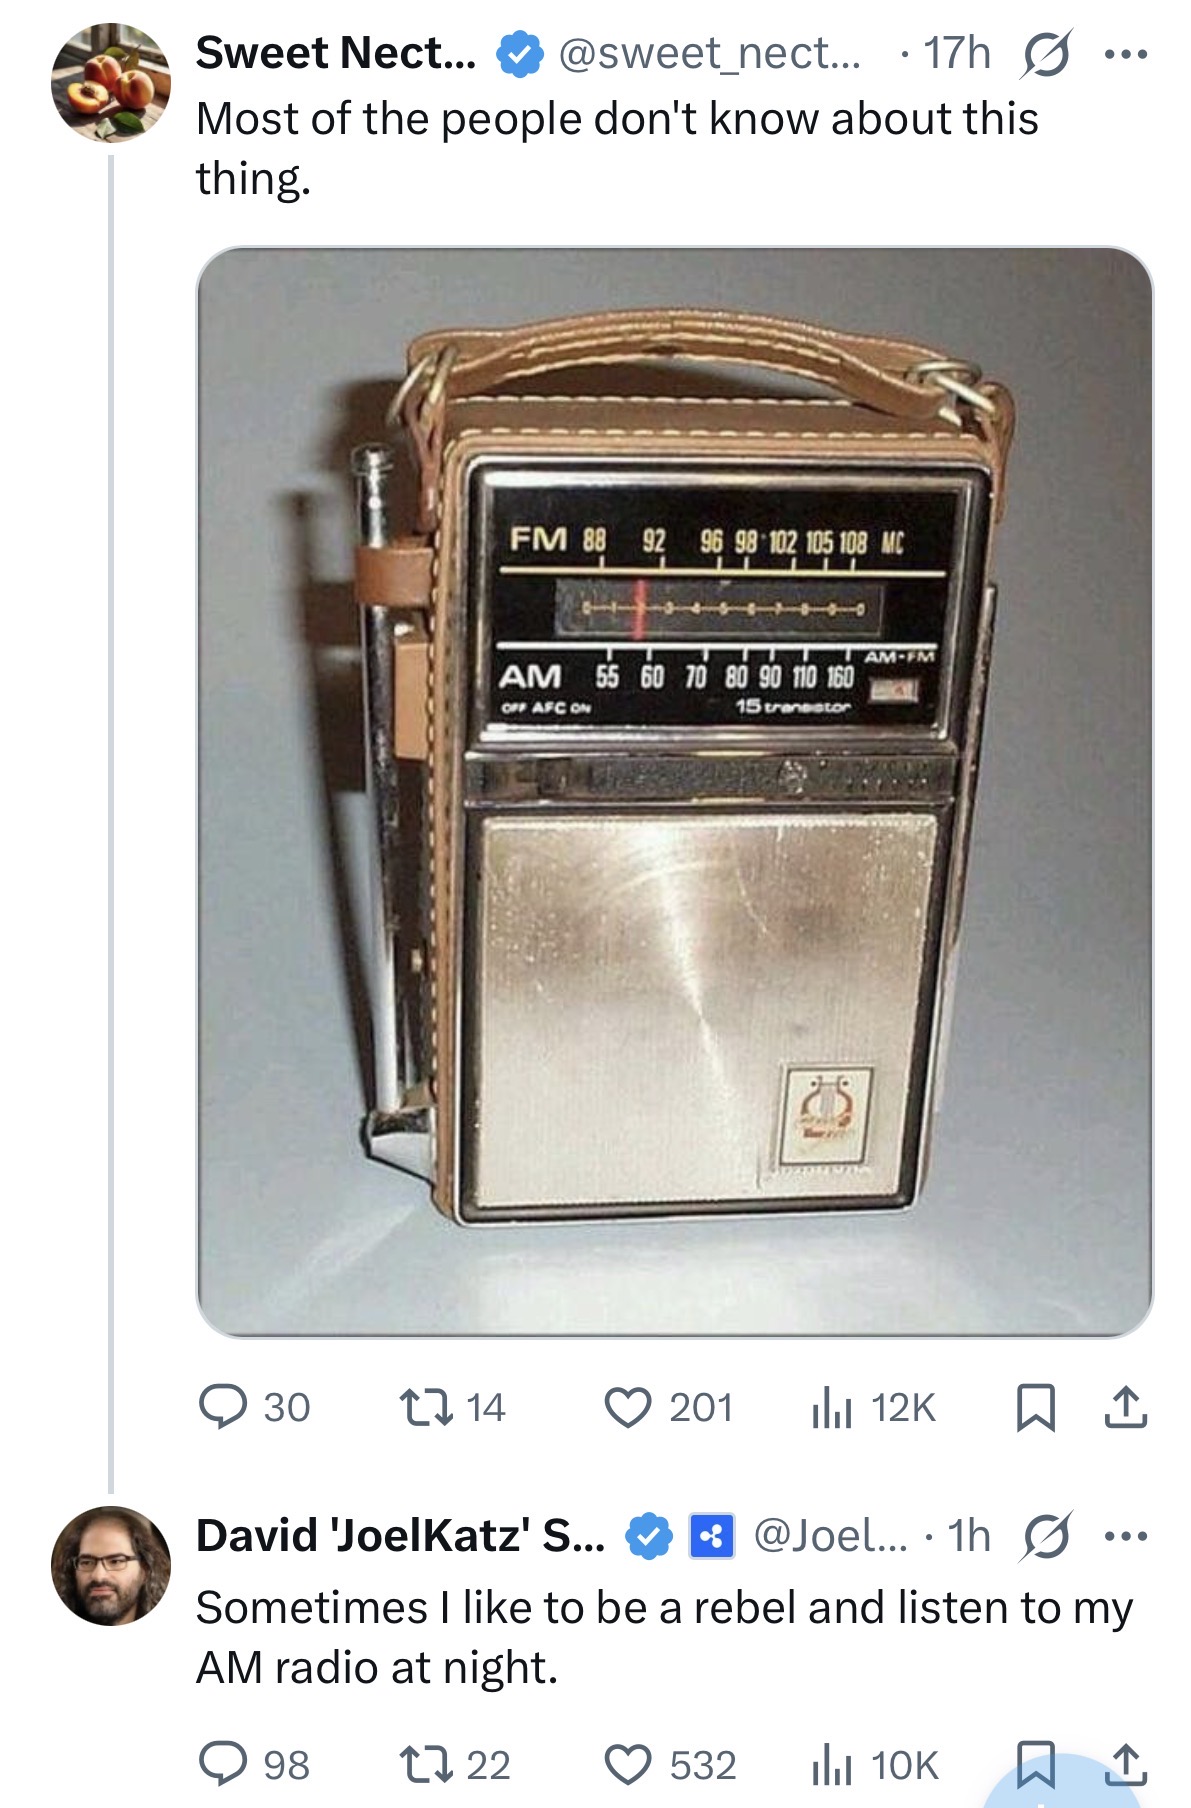Viewport: 1191px width, 1808px height.
Task: Tap Grok icon on Sweet Nectar's post
Action: (1045, 54)
